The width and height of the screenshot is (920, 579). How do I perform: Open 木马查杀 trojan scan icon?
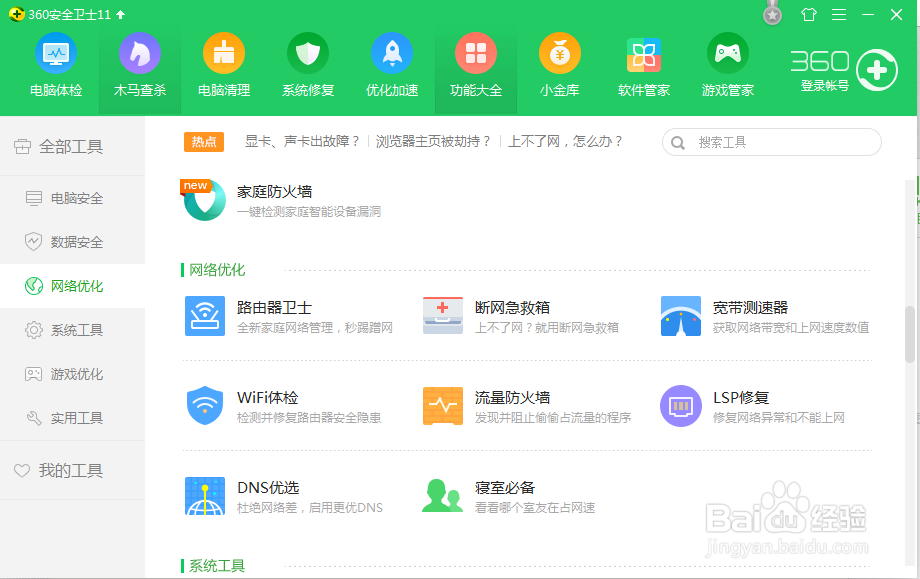coord(140,53)
